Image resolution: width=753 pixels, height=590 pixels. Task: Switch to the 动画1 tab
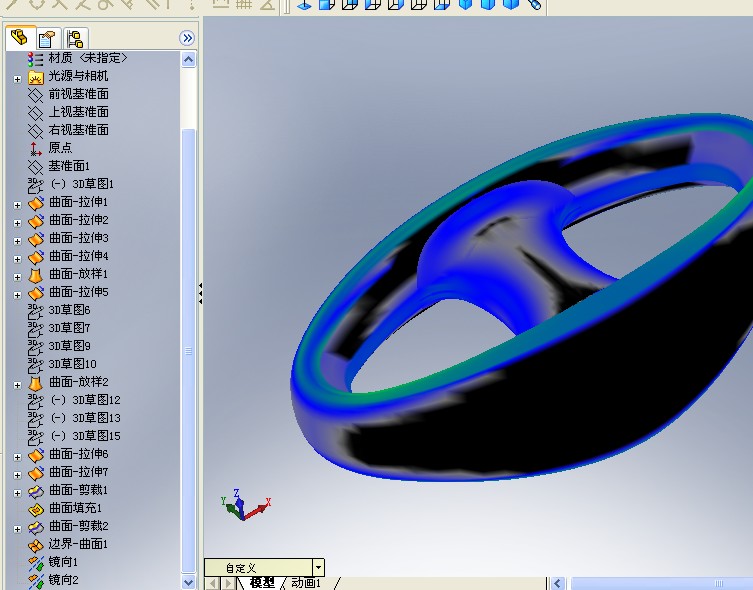tap(306, 583)
